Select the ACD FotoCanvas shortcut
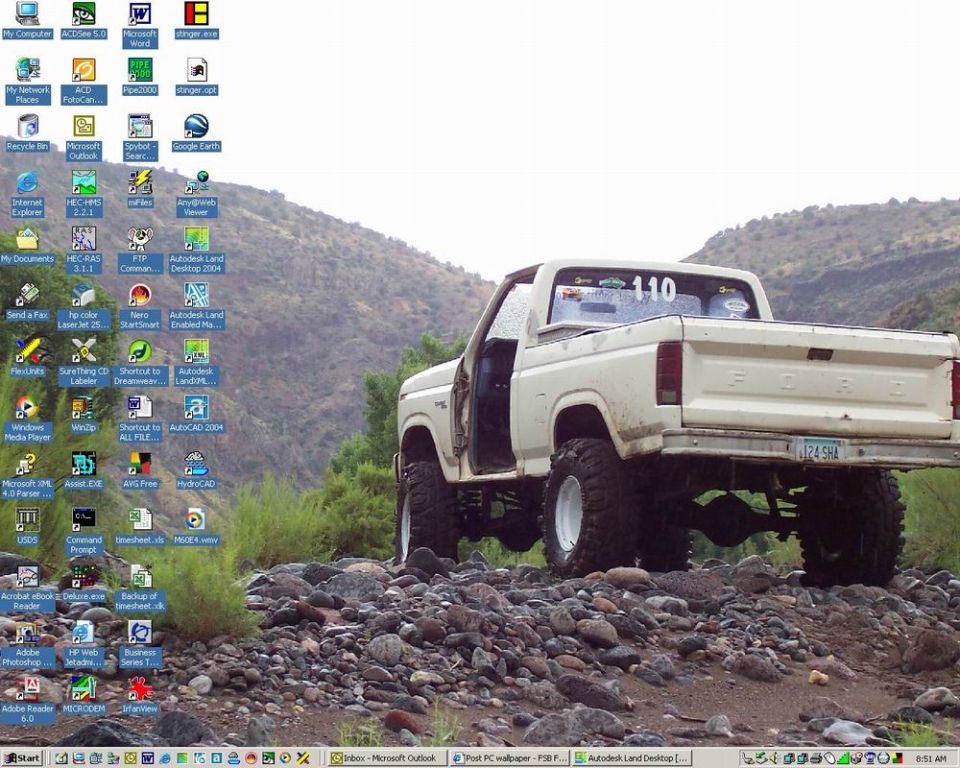Screen dimensions: 960x768 [83, 81]
